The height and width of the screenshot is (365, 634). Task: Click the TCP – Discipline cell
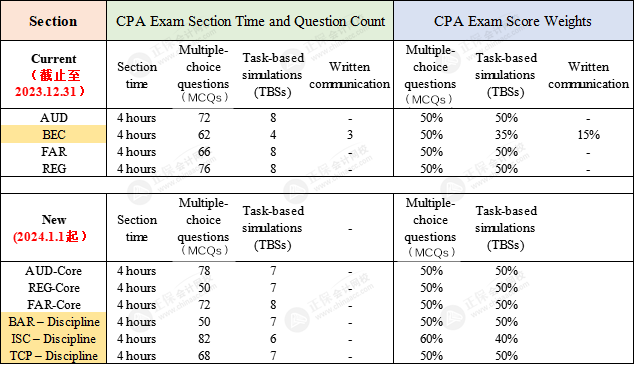(53, 356)
